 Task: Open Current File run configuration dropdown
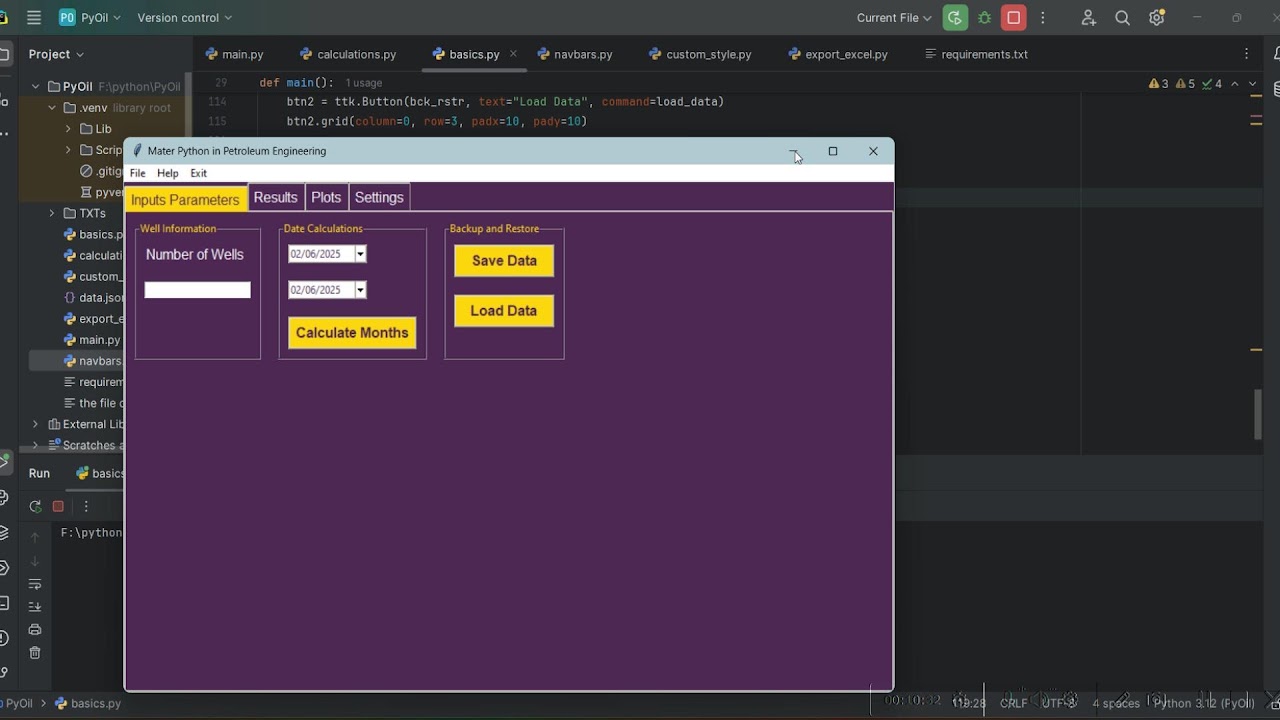[x=894, y=17]
